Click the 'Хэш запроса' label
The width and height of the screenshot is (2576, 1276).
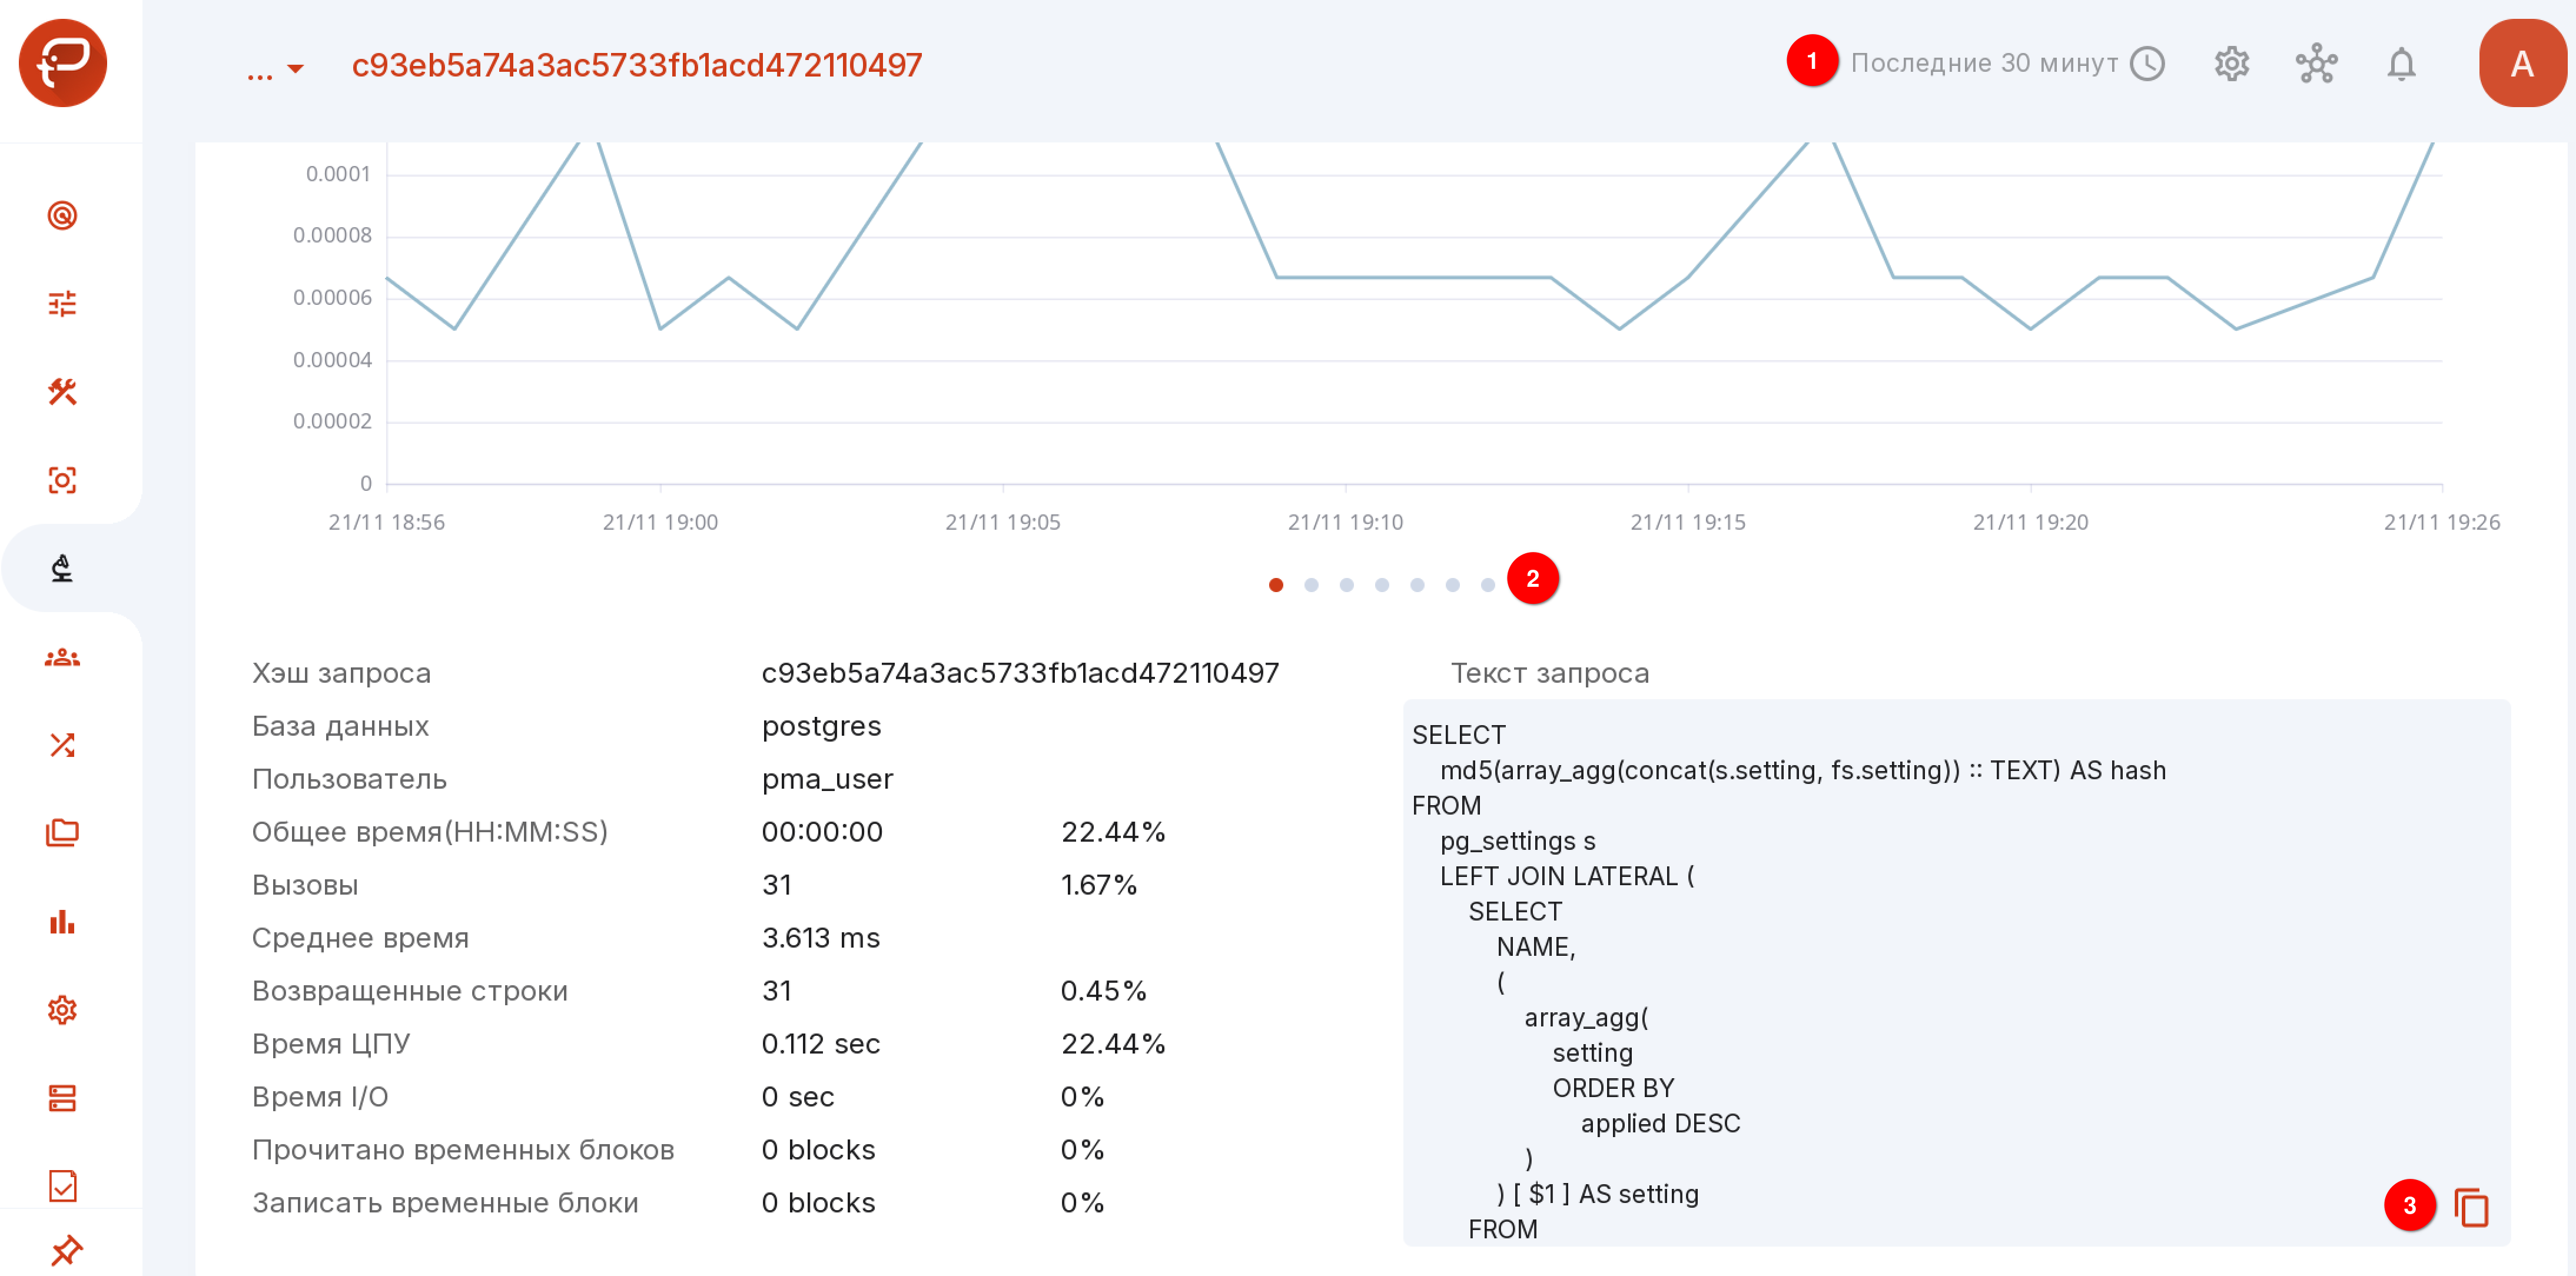tap(341, 673)
